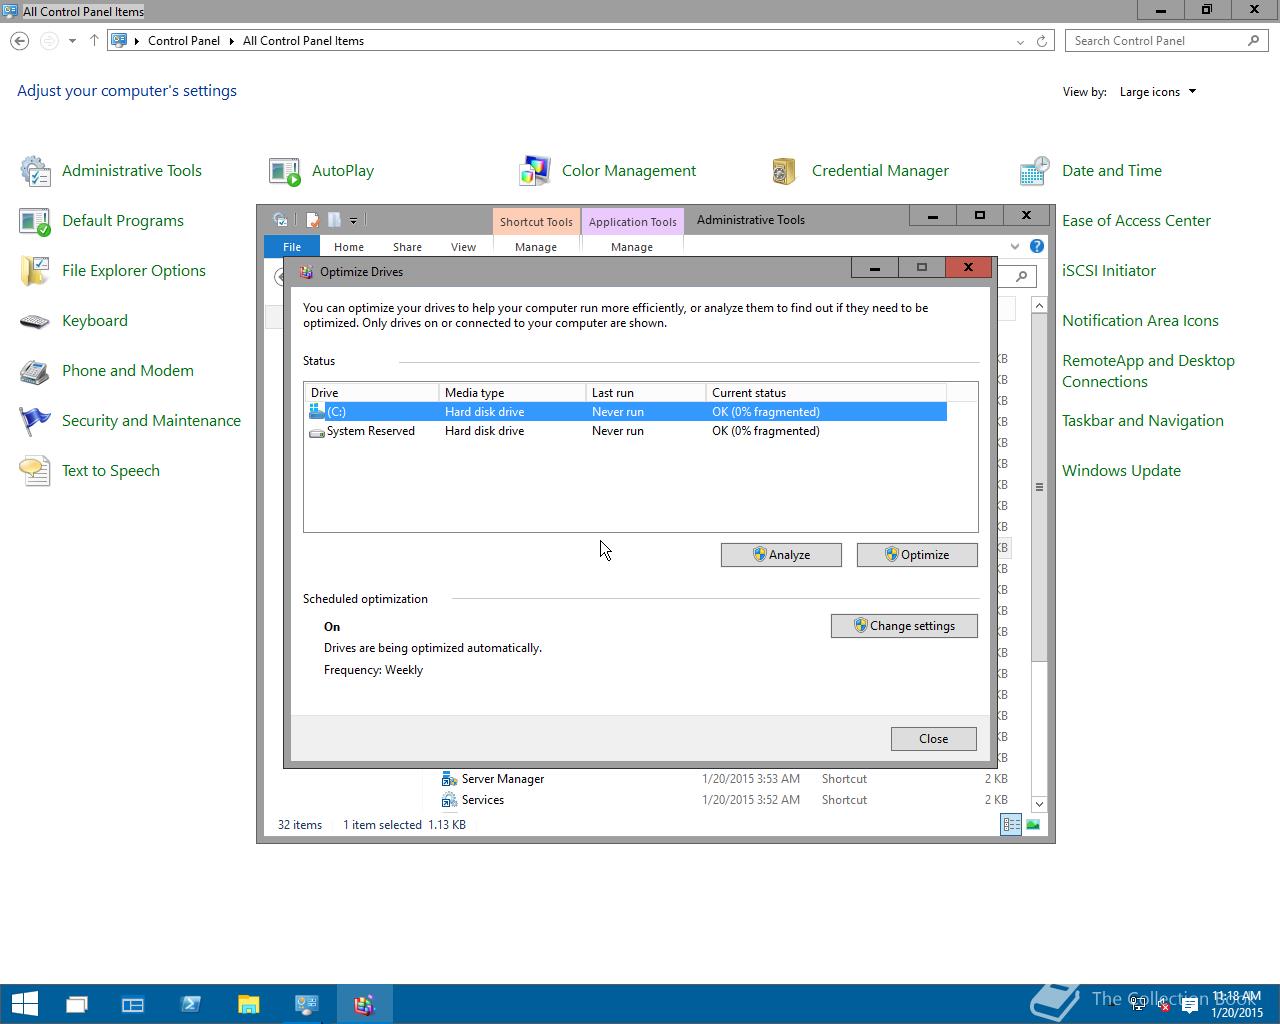Image resolution: width=1280 pixels, height=1024 pixels.
Task: Click the network tray icon
Action: [1139, 1006]
